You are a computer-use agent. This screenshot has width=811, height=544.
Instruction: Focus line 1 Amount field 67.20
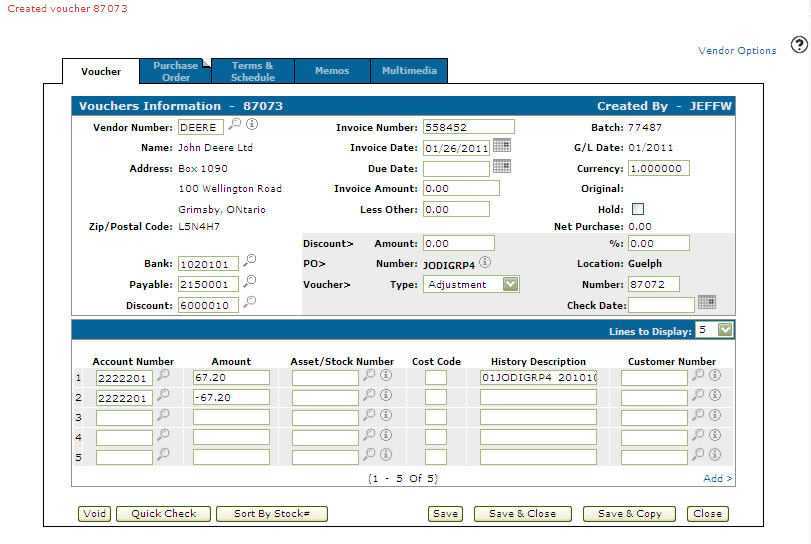(231, 377)
